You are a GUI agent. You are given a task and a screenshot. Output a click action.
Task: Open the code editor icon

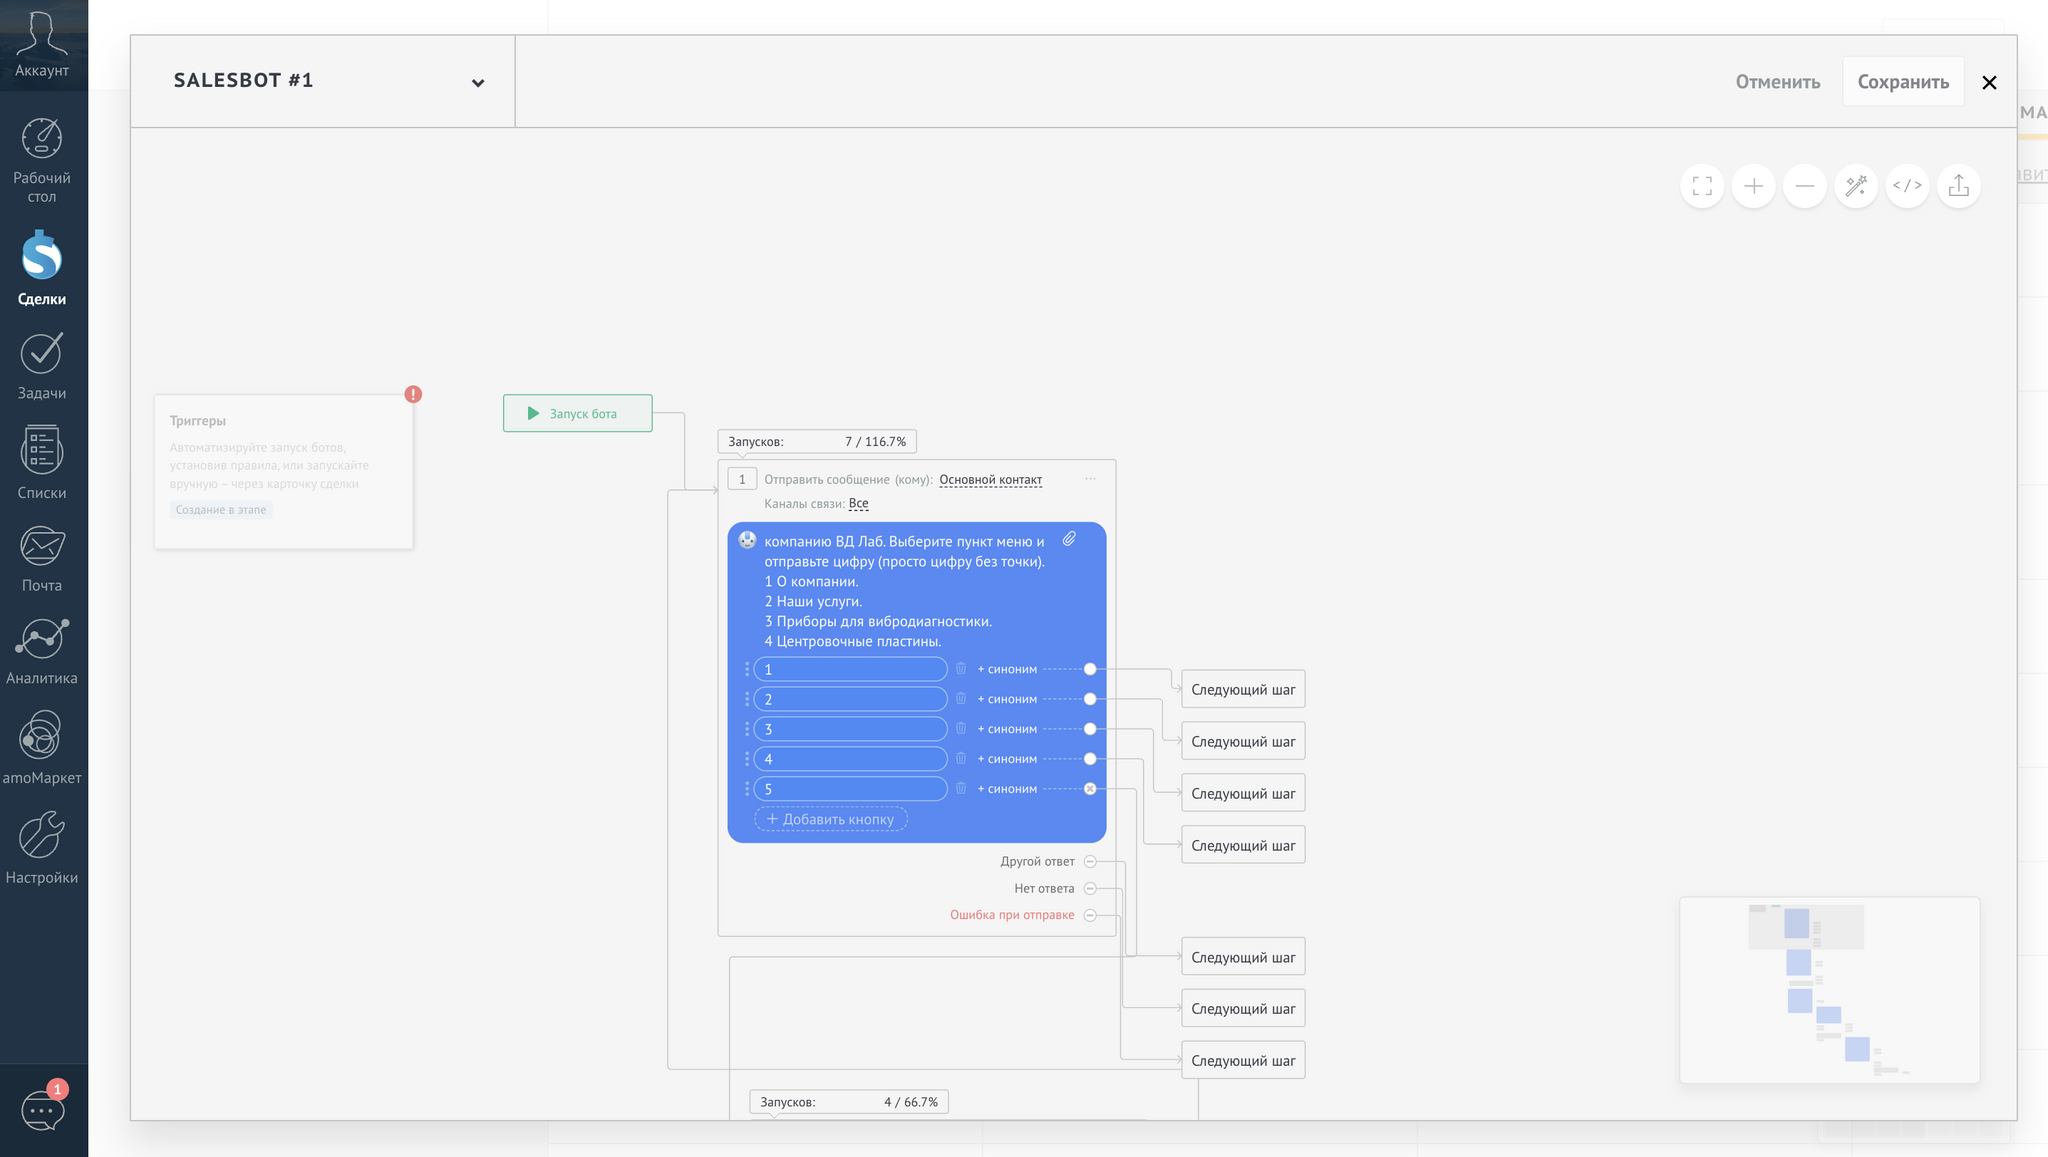pyautogui.click(x=1907, y=186)
